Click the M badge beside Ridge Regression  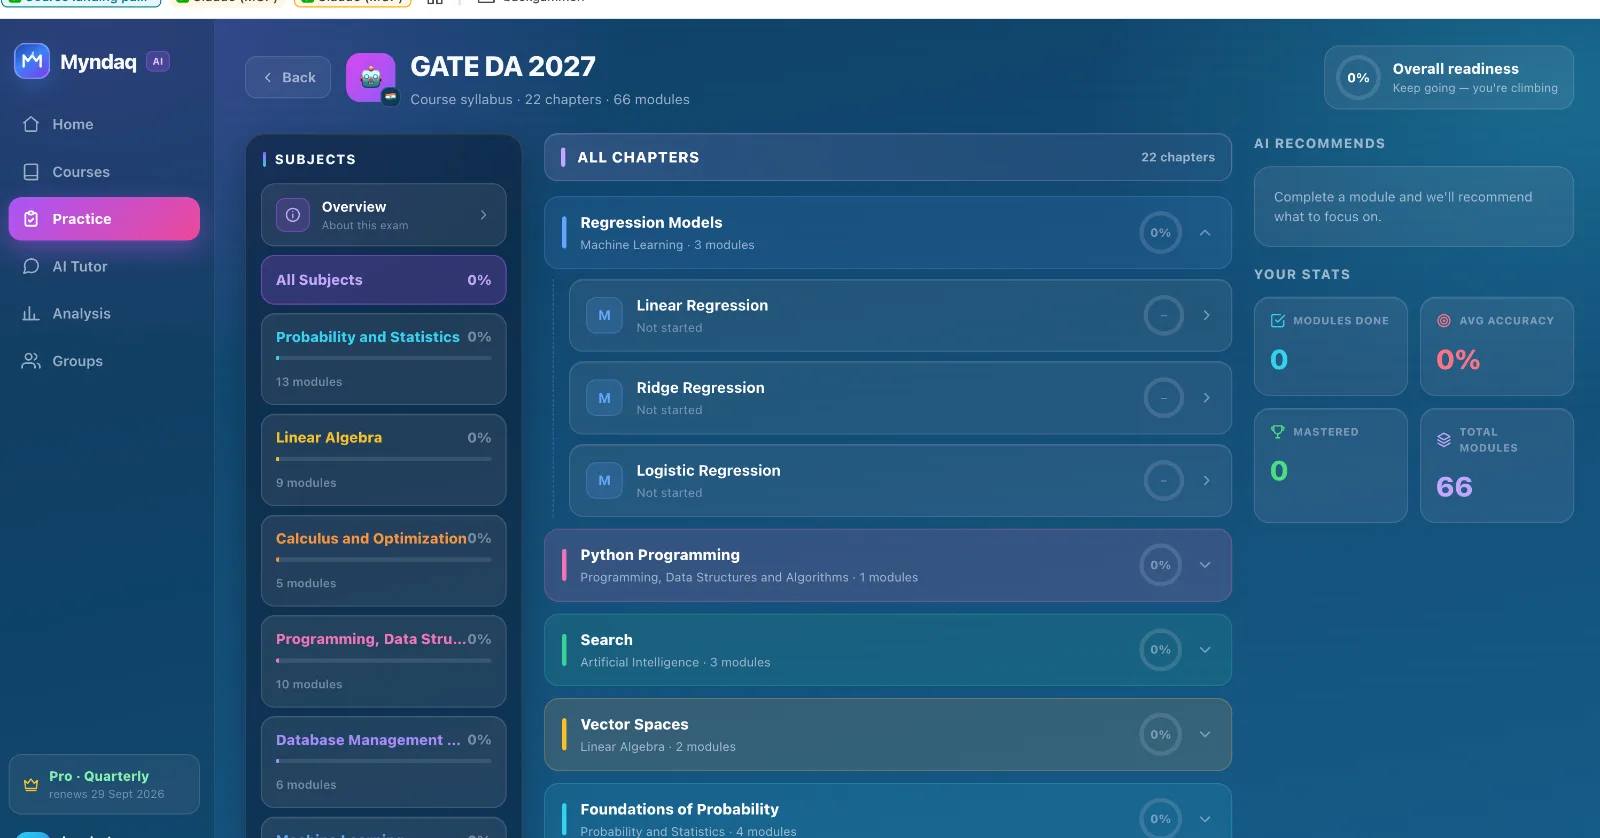[604, 398]
